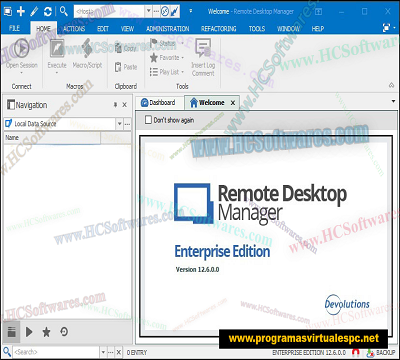
Task: Open the Favorite star dropdown
Action: [167, 58]
